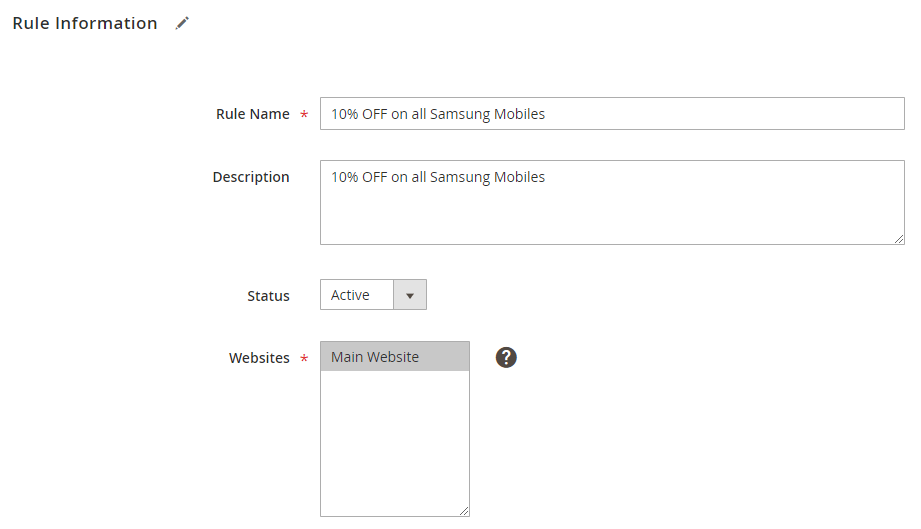
Task: Click the Status field label
Action: point(268,296)
